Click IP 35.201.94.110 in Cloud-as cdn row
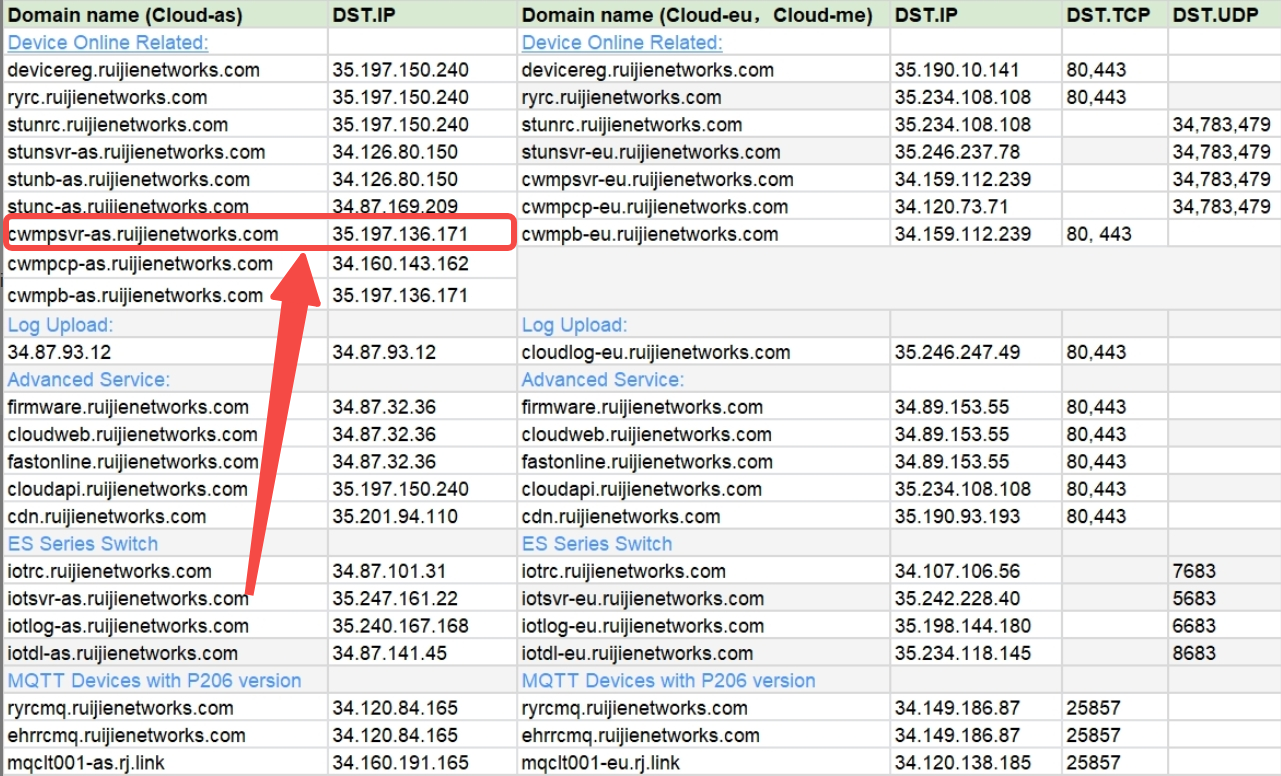This screenshot has width=1281, height=776. [422, 517]
